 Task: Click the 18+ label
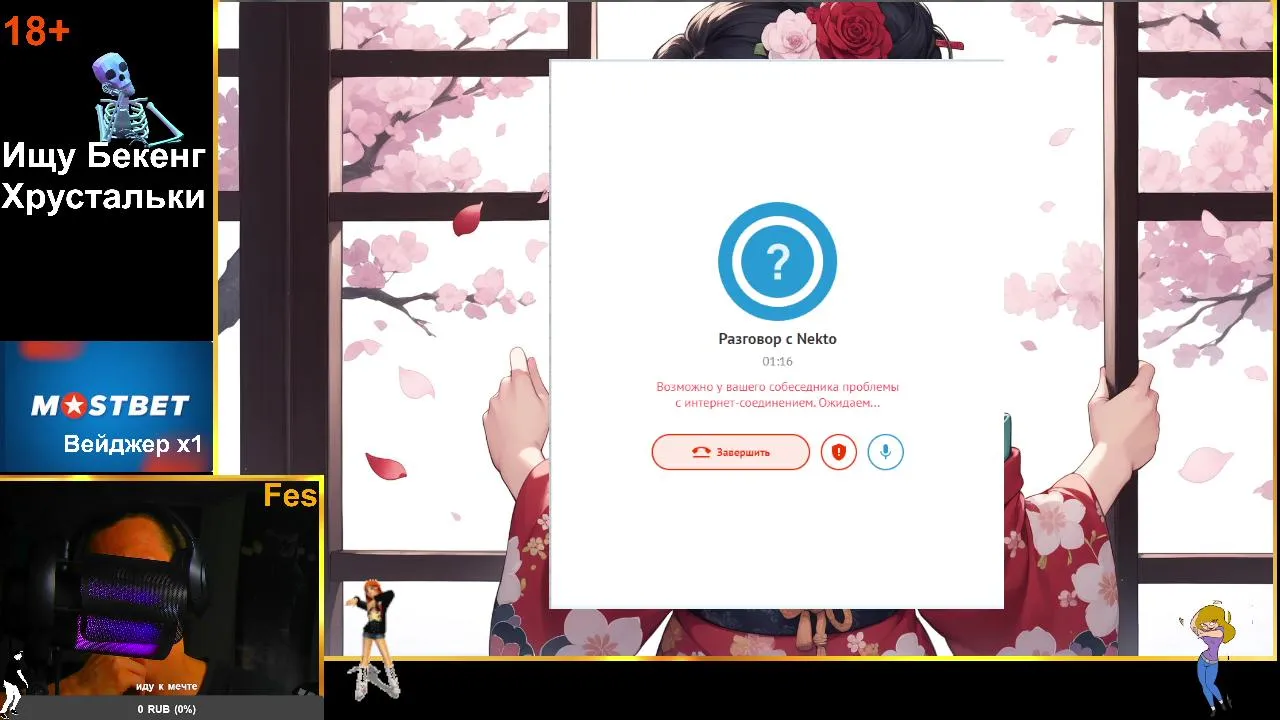(36, 31)
